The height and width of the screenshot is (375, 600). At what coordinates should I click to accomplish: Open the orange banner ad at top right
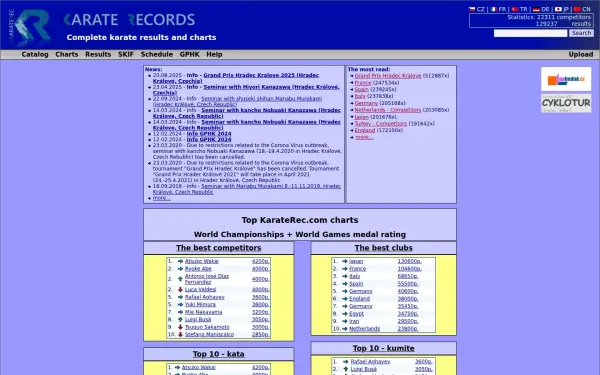pyautogui.click(x=566, y=79)
